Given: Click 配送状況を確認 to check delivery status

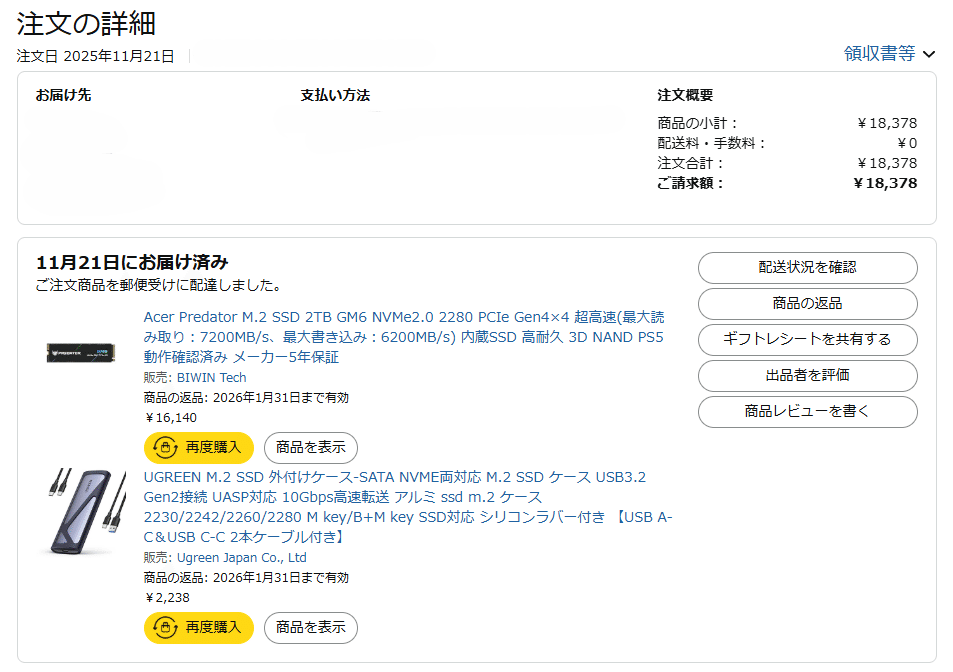Looking at the screenshot, I should pos(807,268).
